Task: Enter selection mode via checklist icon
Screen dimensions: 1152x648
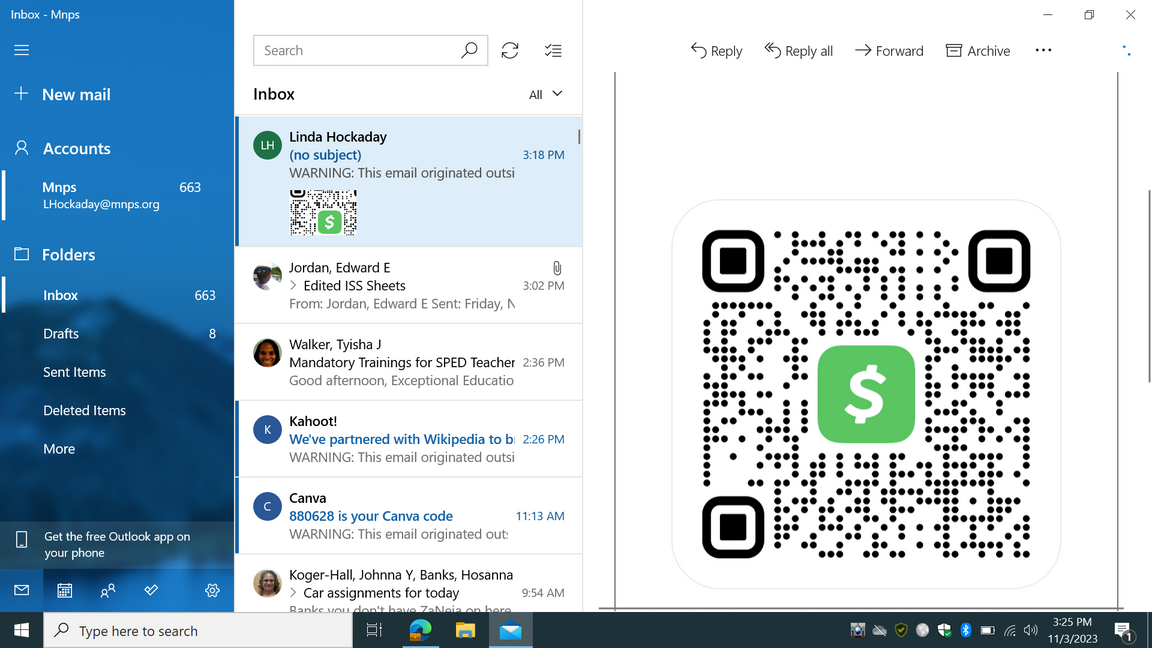Action: pos(553,51)
